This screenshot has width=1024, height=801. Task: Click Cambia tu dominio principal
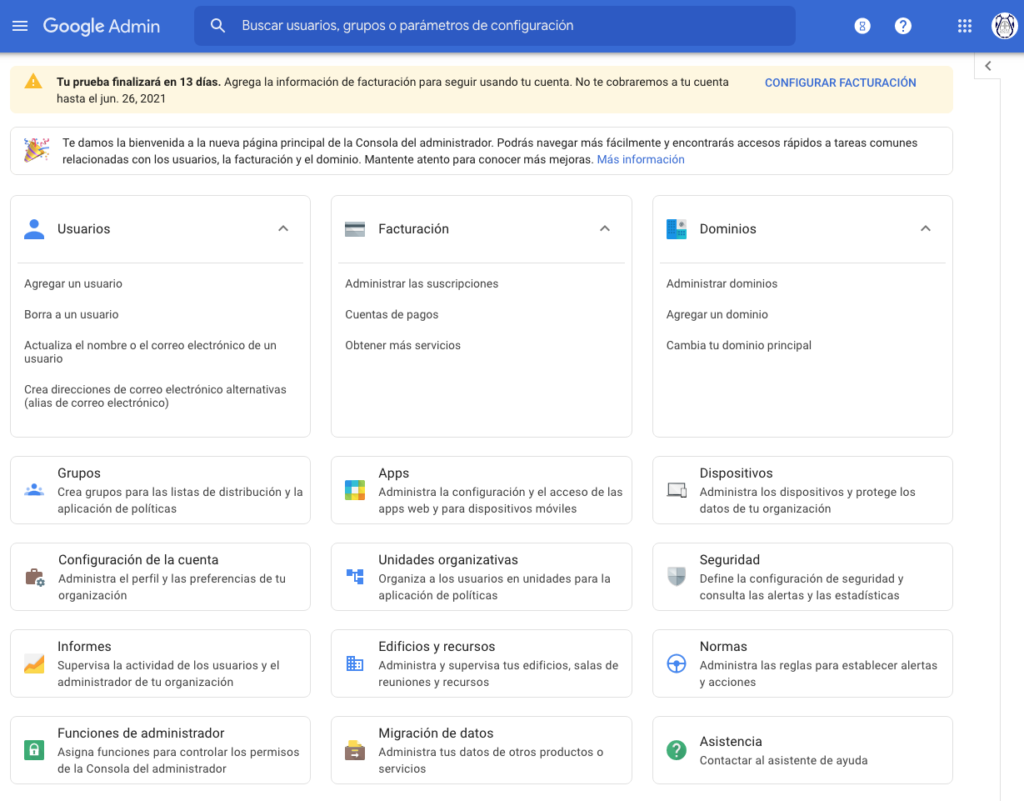(739, 345)
